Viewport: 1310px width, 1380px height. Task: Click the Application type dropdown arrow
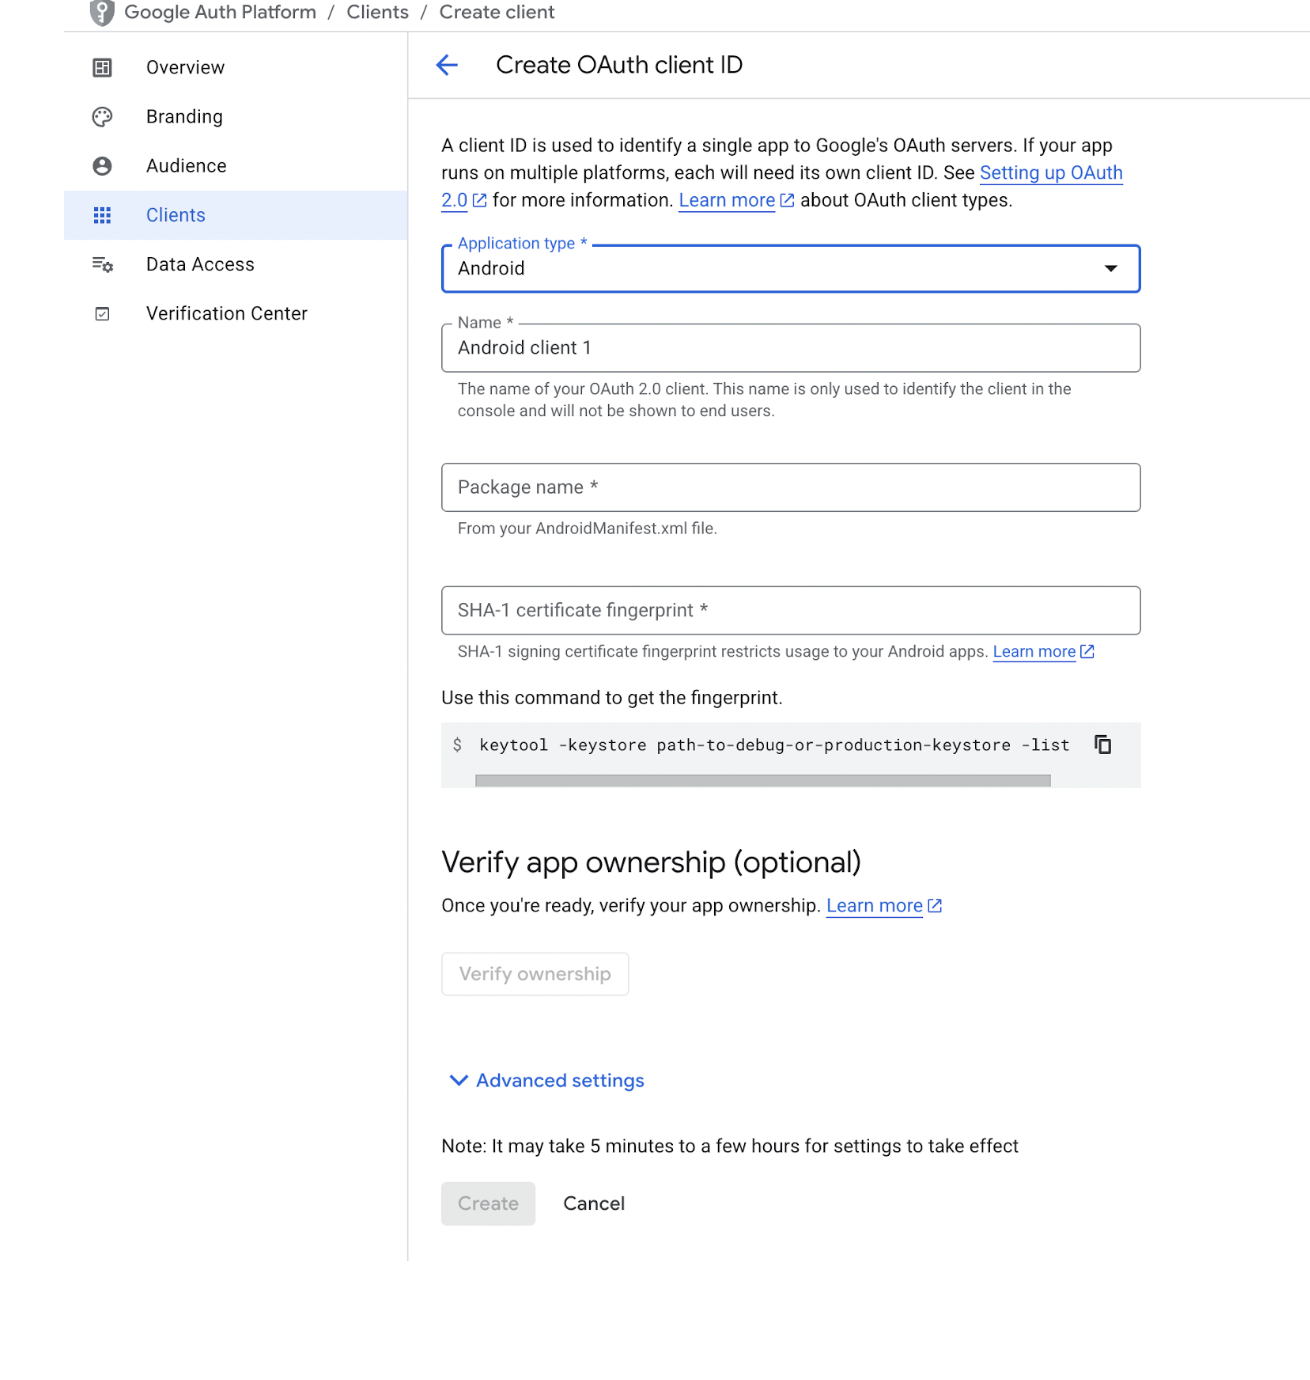point(1110,269)
